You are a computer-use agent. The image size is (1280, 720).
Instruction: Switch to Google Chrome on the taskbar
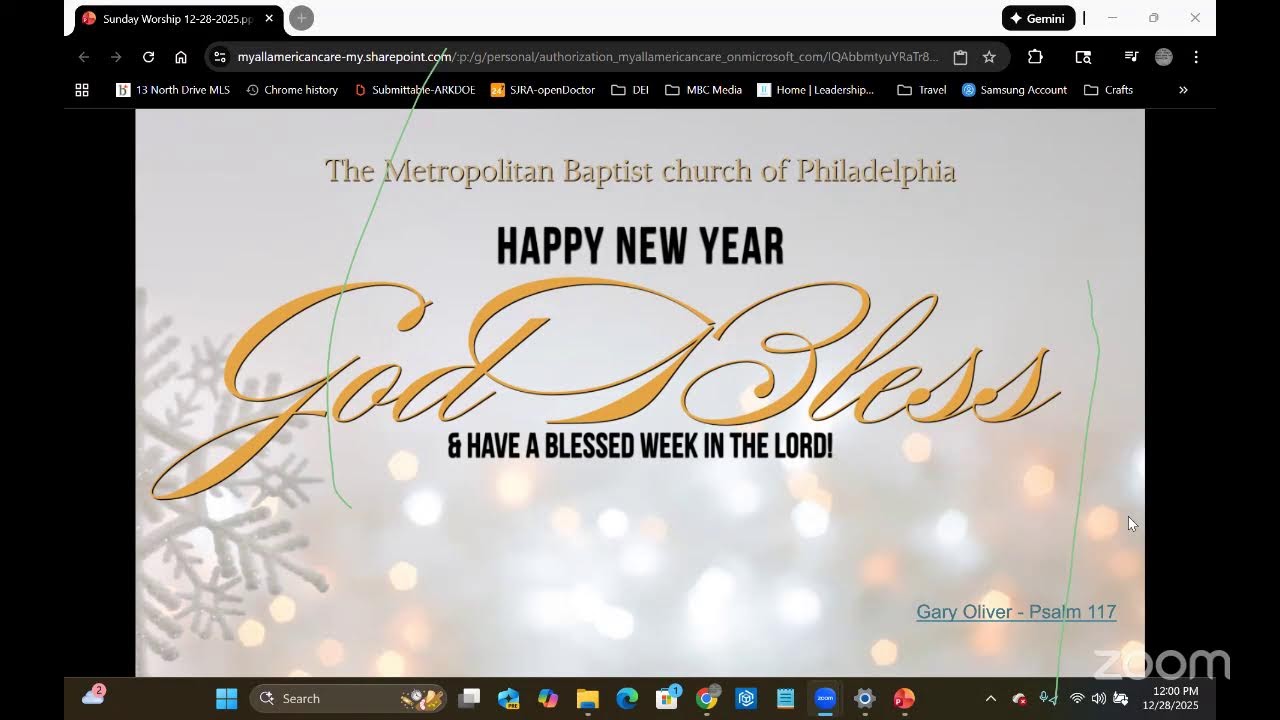[707, 698]
